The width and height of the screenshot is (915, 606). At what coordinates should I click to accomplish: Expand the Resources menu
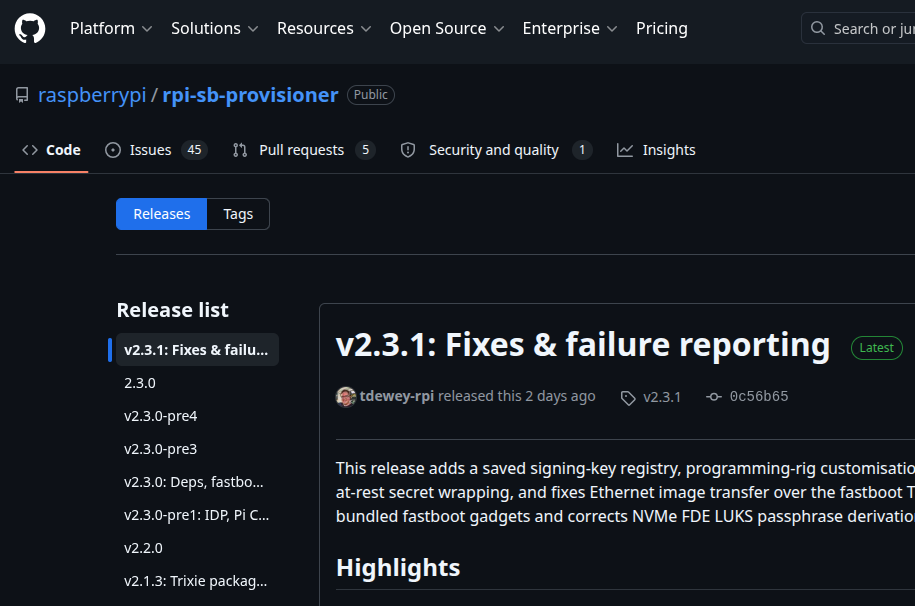pos(324,29)
